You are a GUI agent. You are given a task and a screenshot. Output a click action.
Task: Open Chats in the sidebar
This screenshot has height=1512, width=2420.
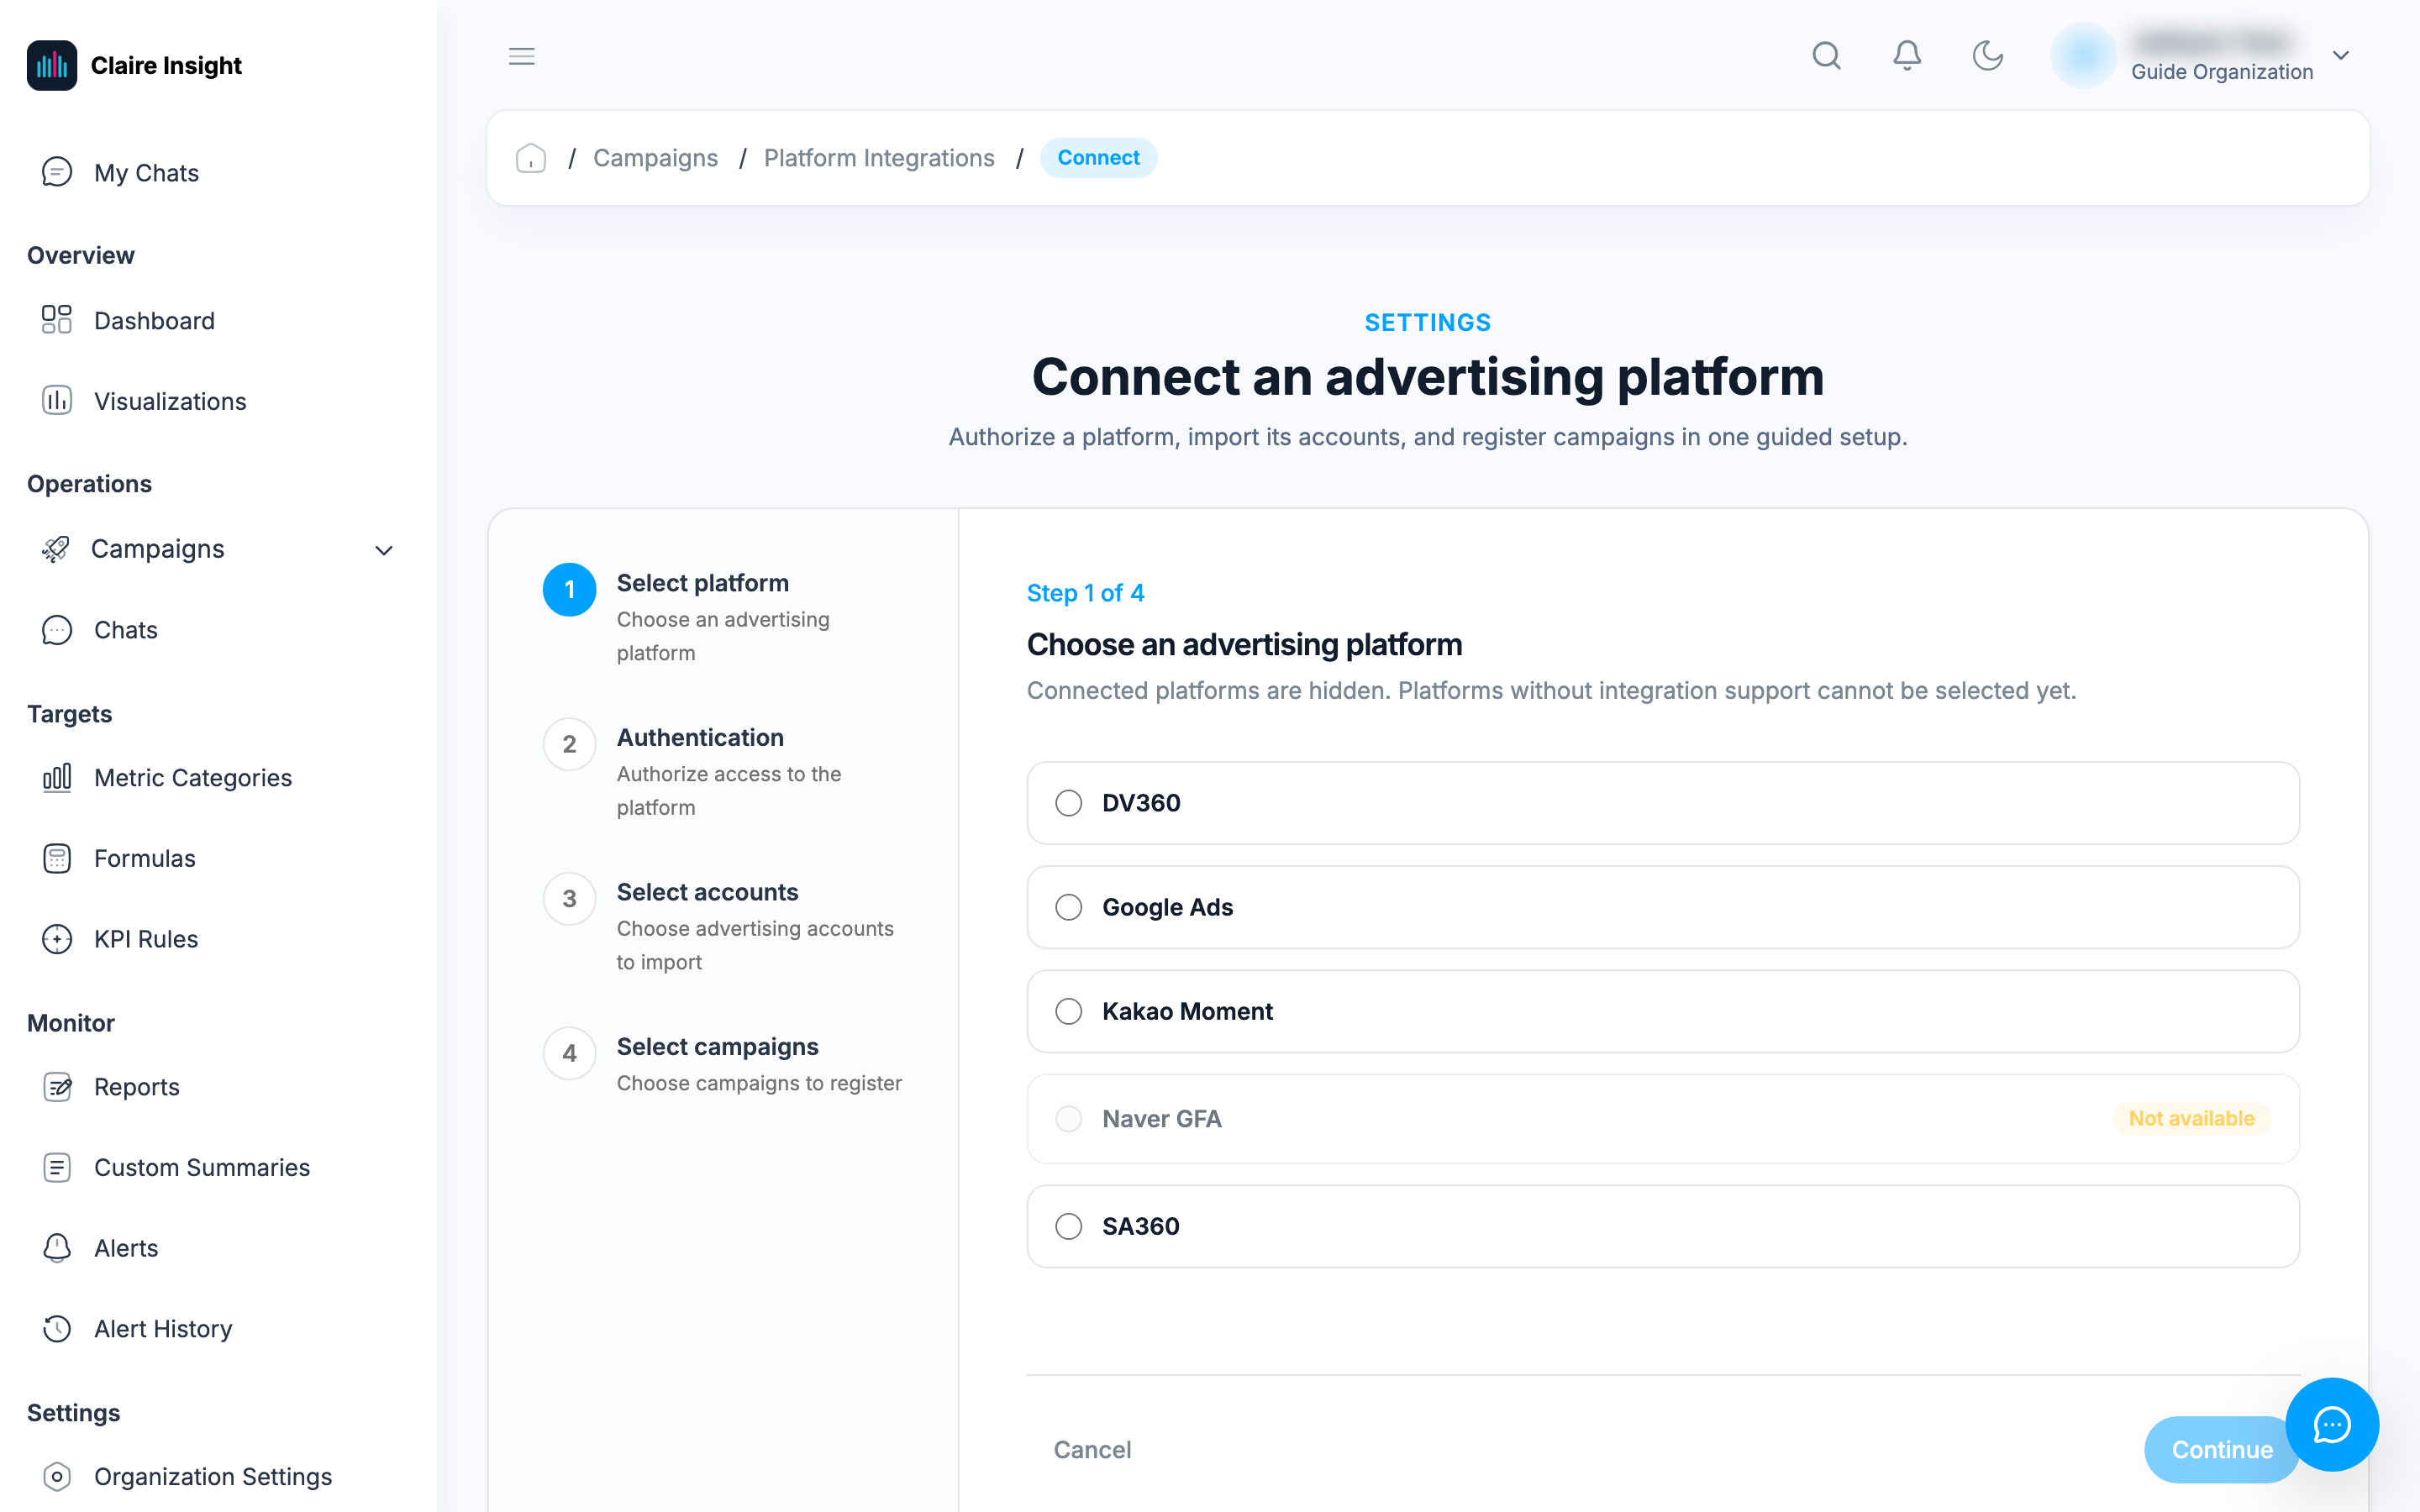[x=125, y=630]
